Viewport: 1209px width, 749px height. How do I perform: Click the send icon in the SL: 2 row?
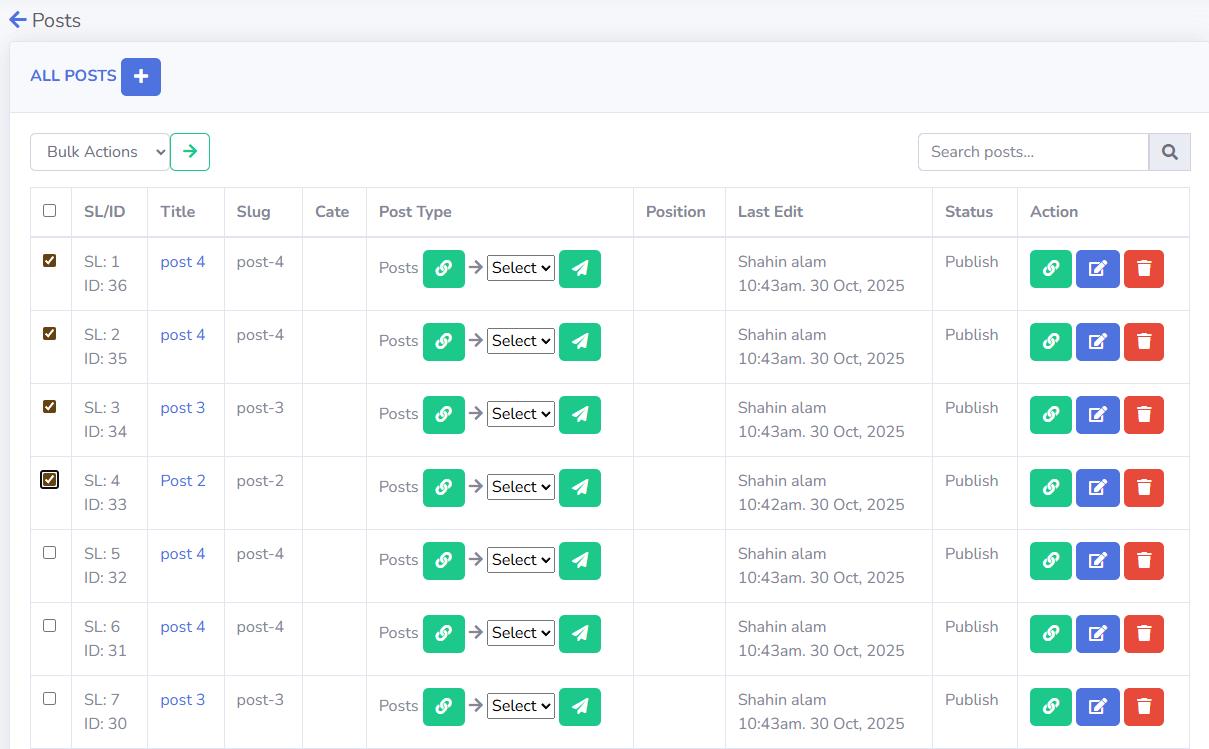tap(580, 341)
